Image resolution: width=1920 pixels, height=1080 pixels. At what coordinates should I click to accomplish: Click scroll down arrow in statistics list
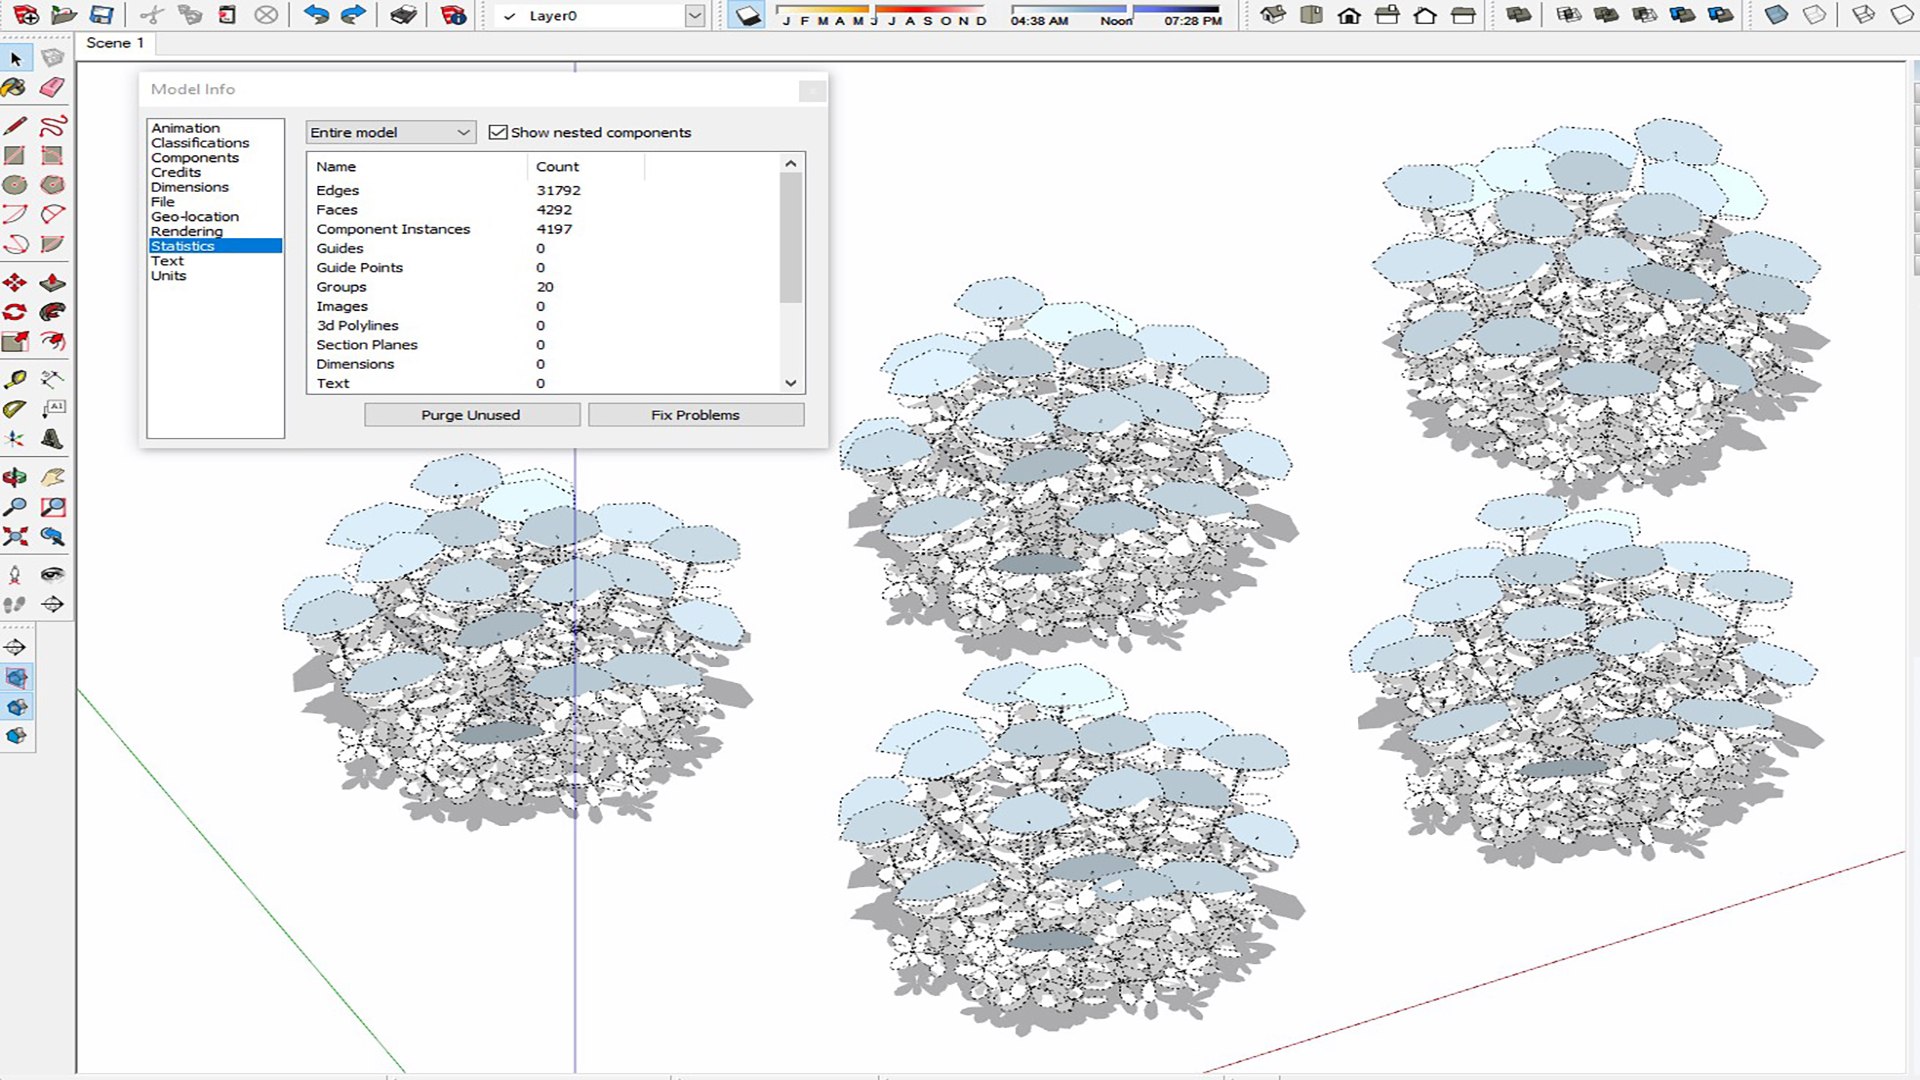(x=791, y=383)
